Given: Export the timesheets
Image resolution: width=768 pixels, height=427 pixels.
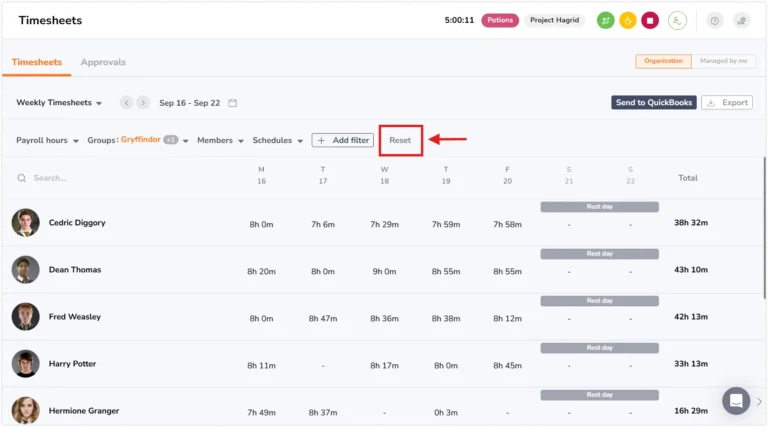Looking at the screenshot, I should [x=727, y=102].
